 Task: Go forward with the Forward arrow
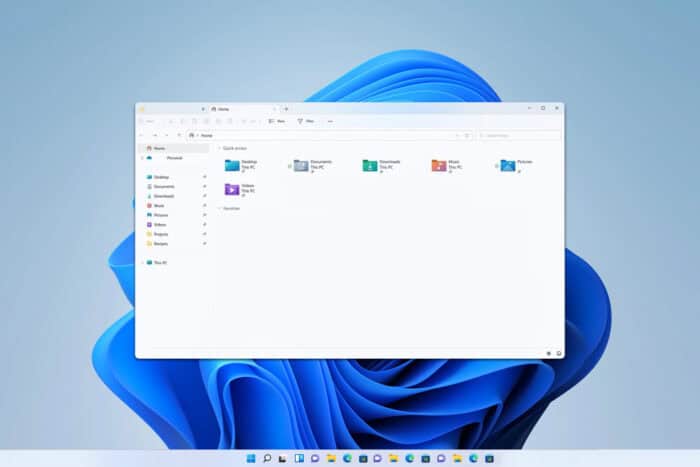pos(155,135)
